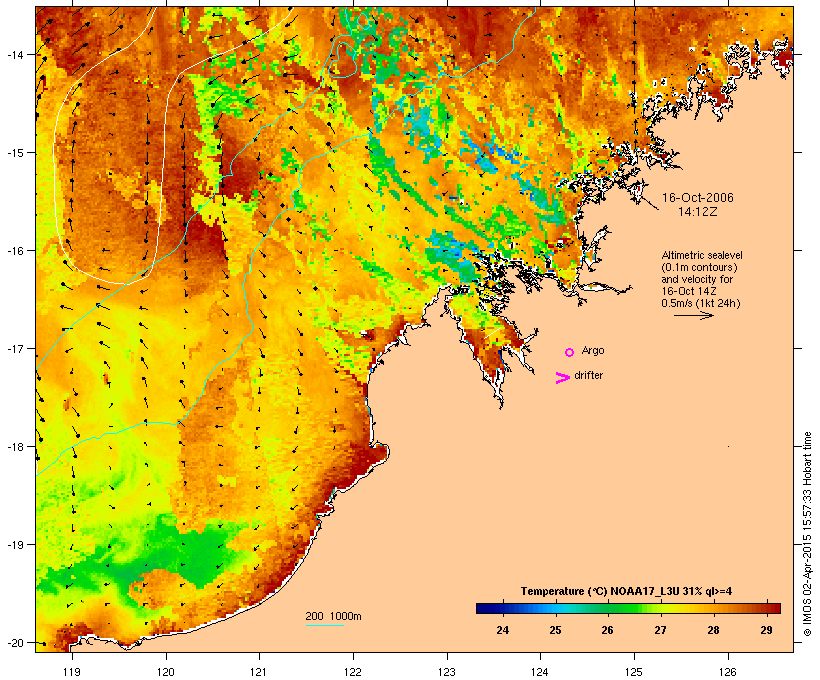Screen dimensions: 820x680
Task: Click the vertical IMOS copyright timestamp text
Action: pos(807,534)
